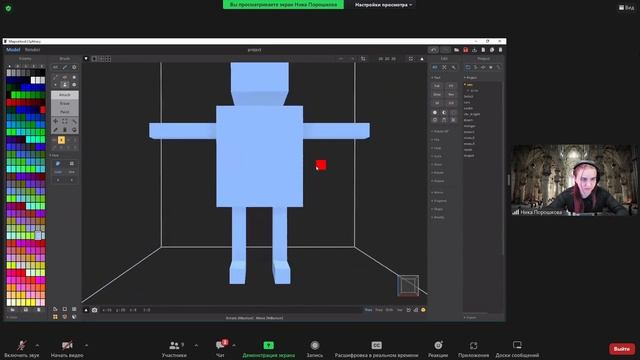Open project folder icon in top toolbar
640x360 pixels.
[x=457, y=50]
